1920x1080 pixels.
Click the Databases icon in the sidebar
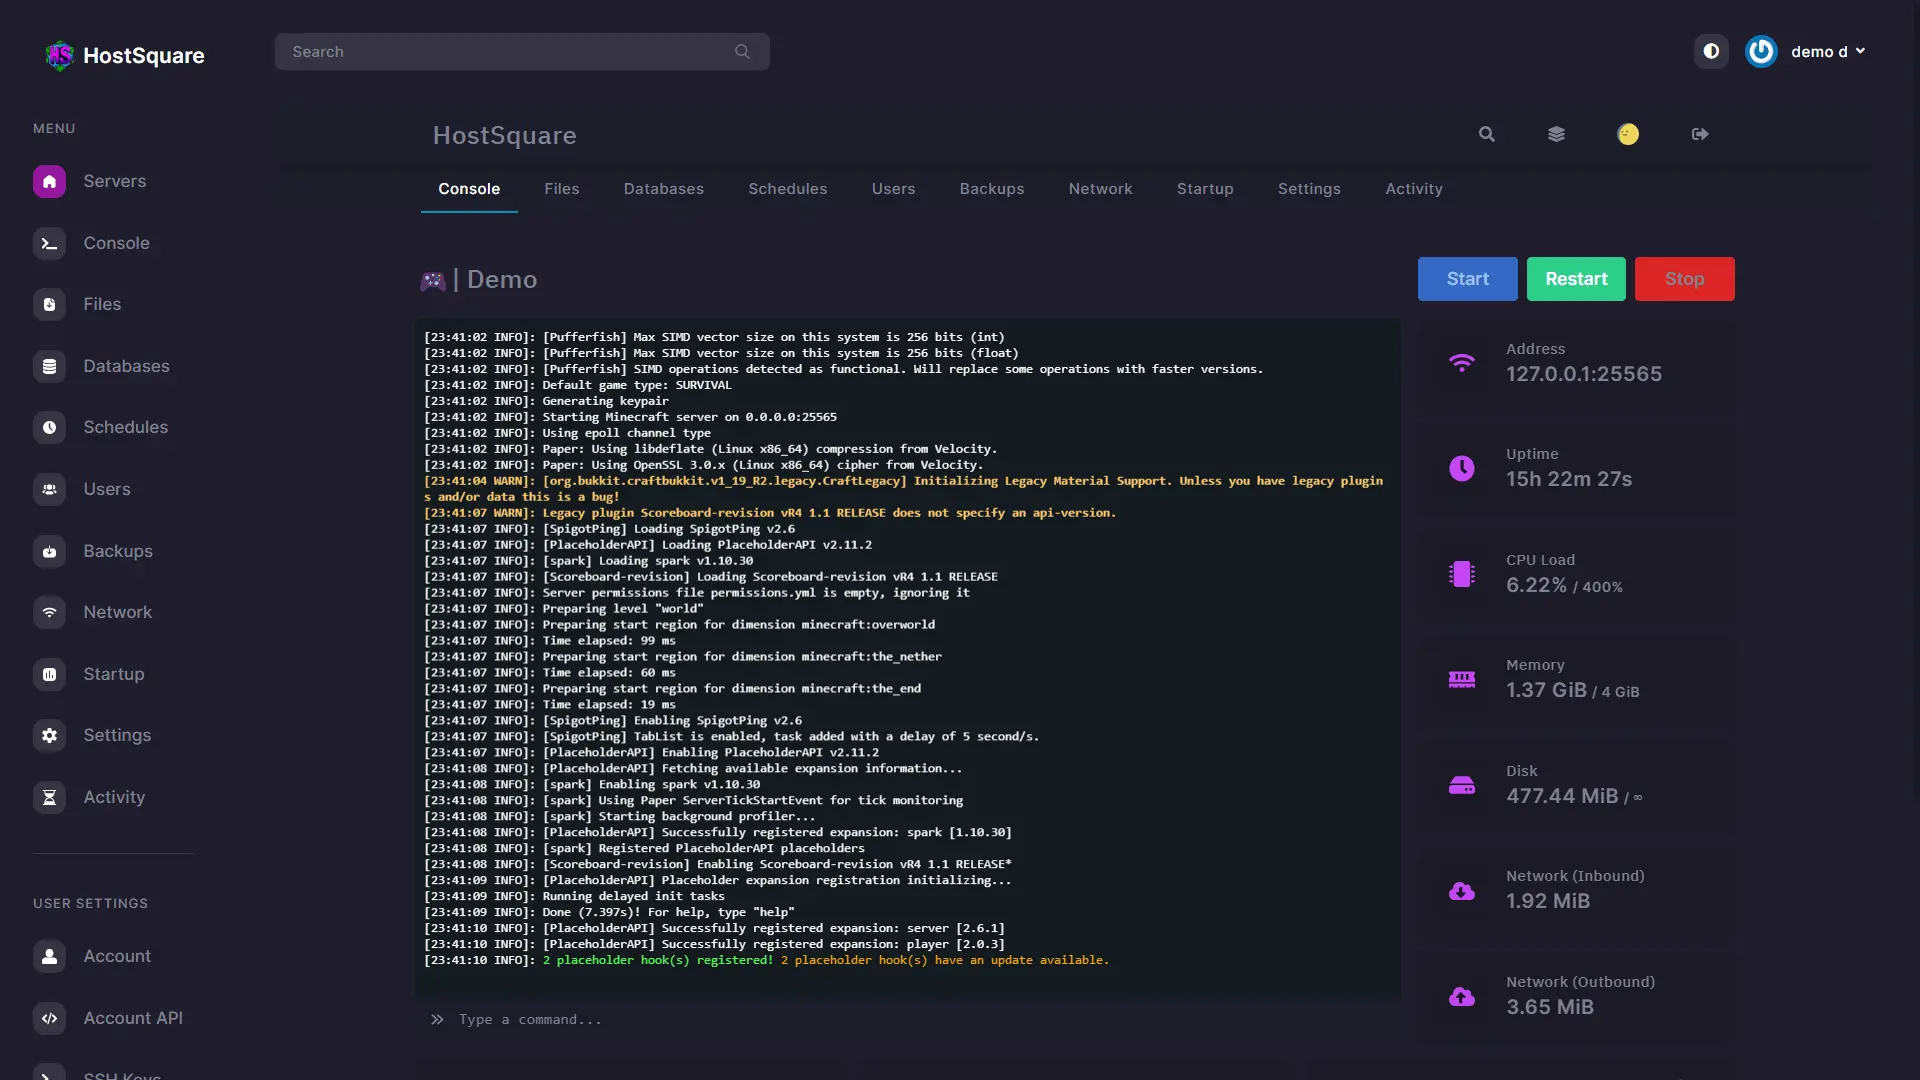[49, 367]
